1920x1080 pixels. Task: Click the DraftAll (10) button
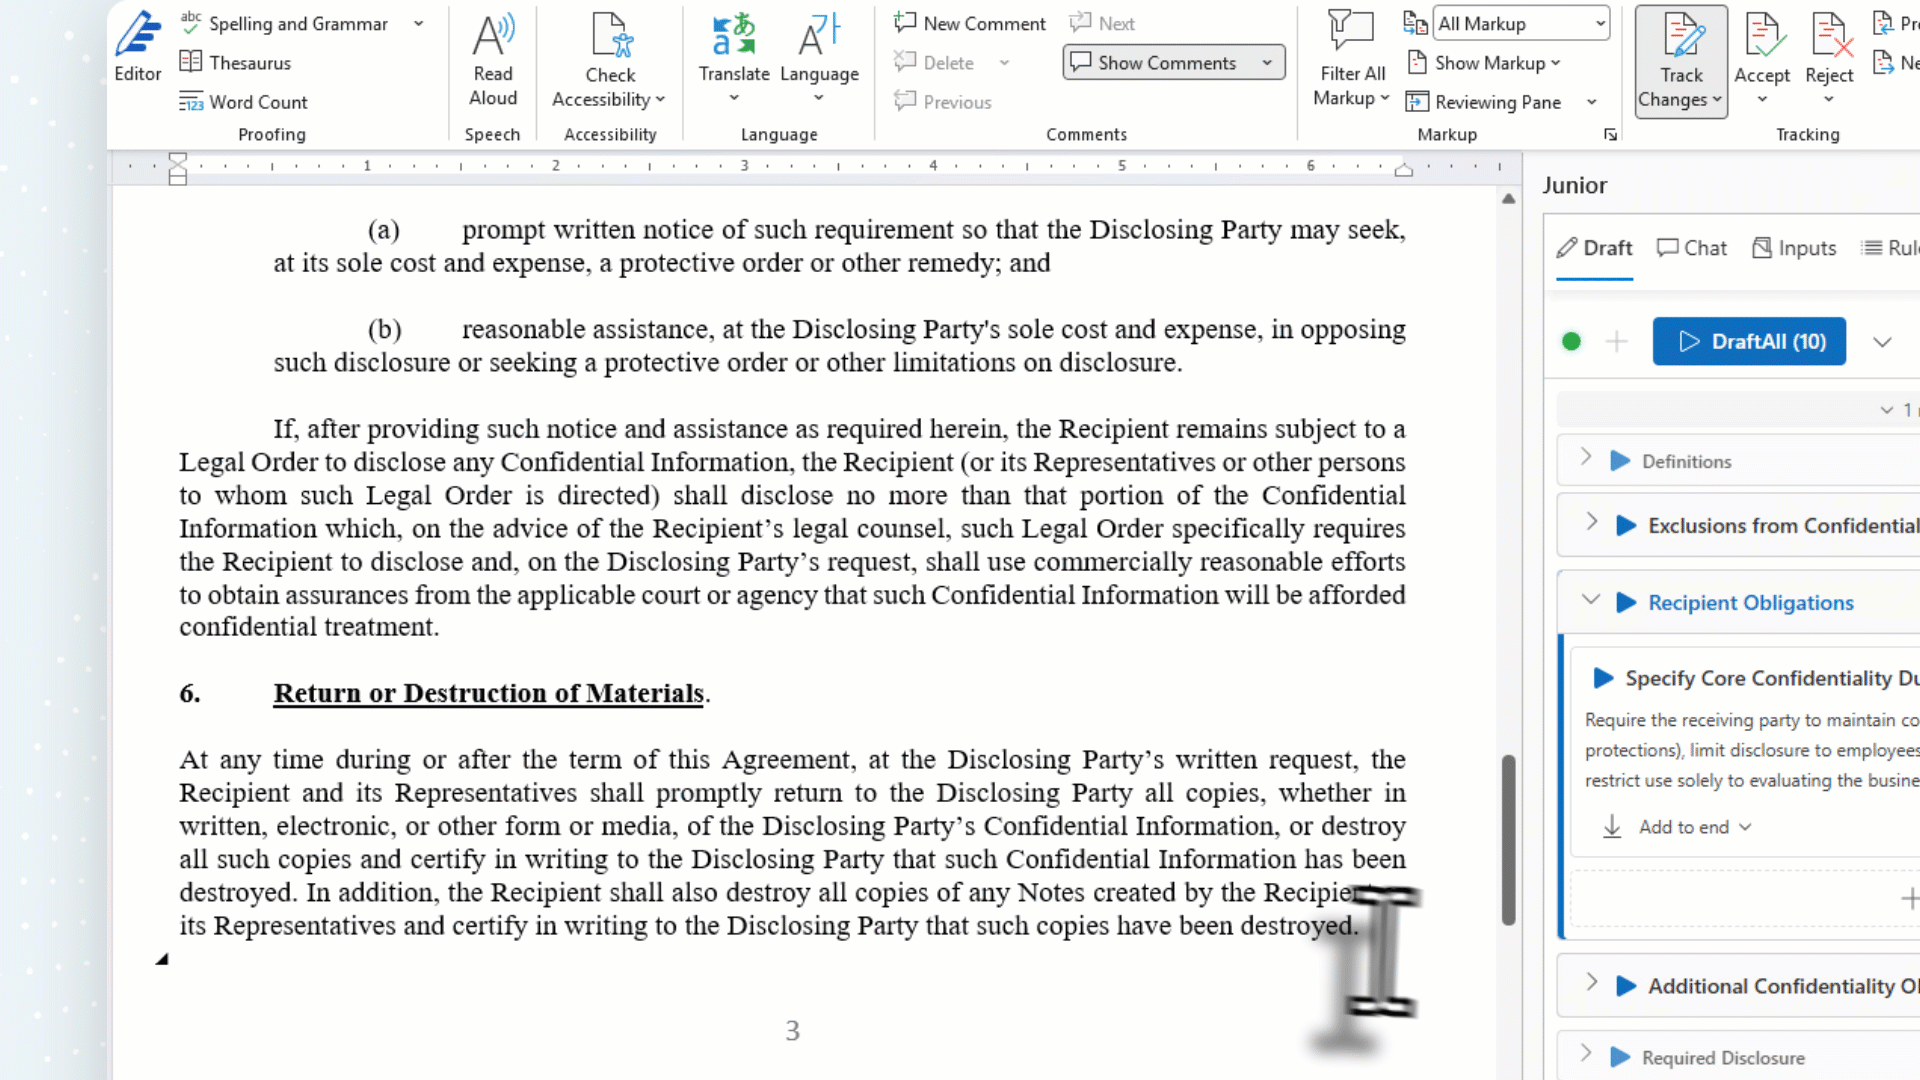(1749, 341)
